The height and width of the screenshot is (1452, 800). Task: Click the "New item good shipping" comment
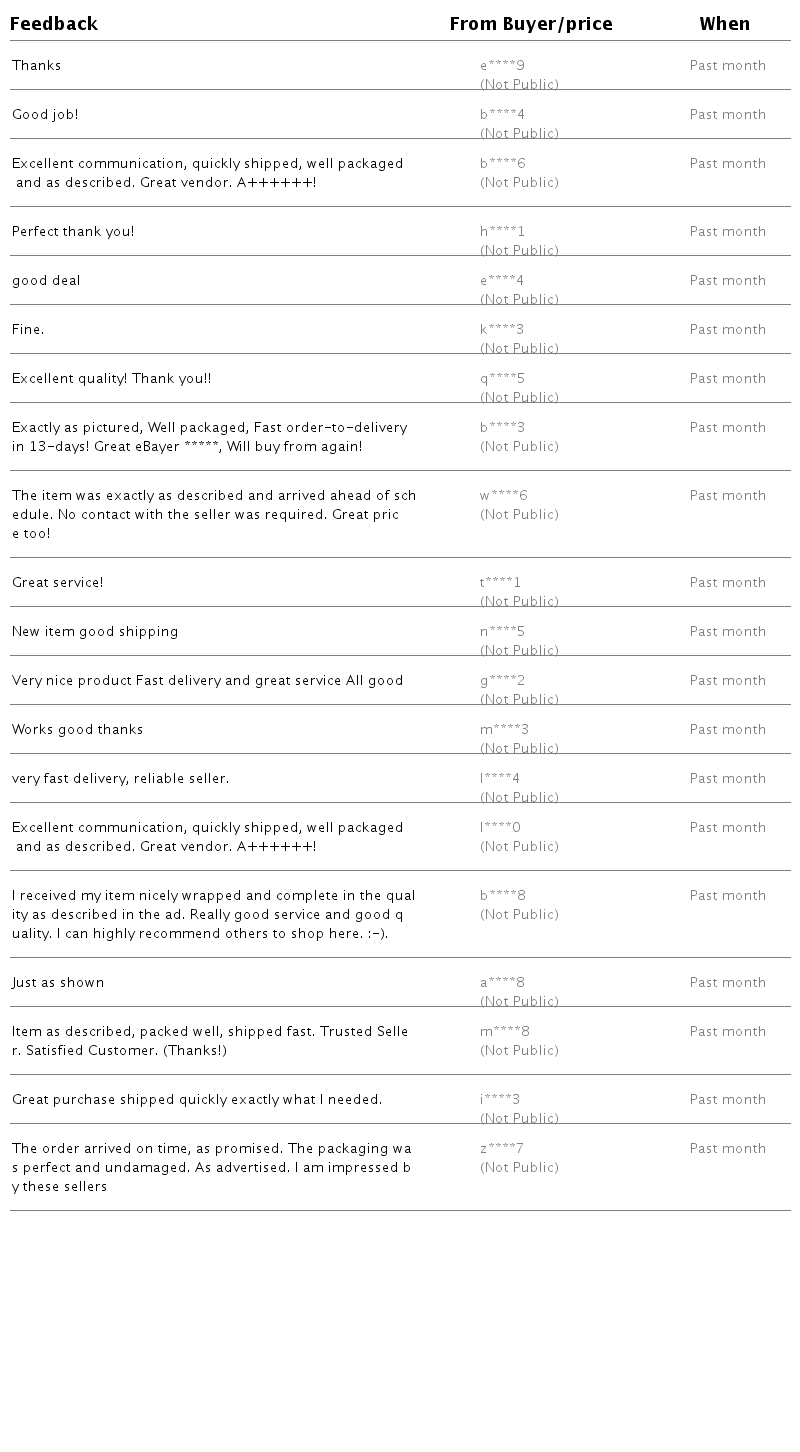95,632
